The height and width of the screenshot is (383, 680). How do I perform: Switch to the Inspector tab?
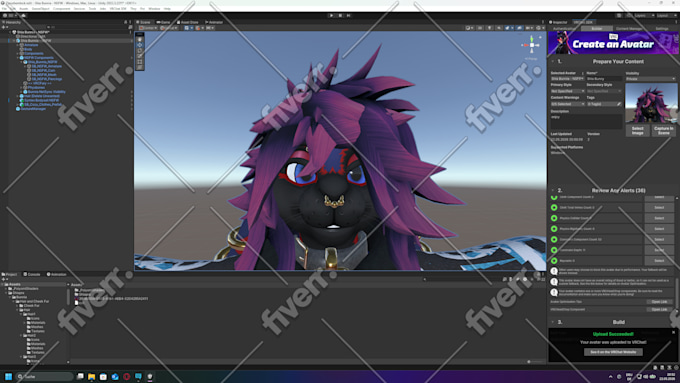[559, 22]
